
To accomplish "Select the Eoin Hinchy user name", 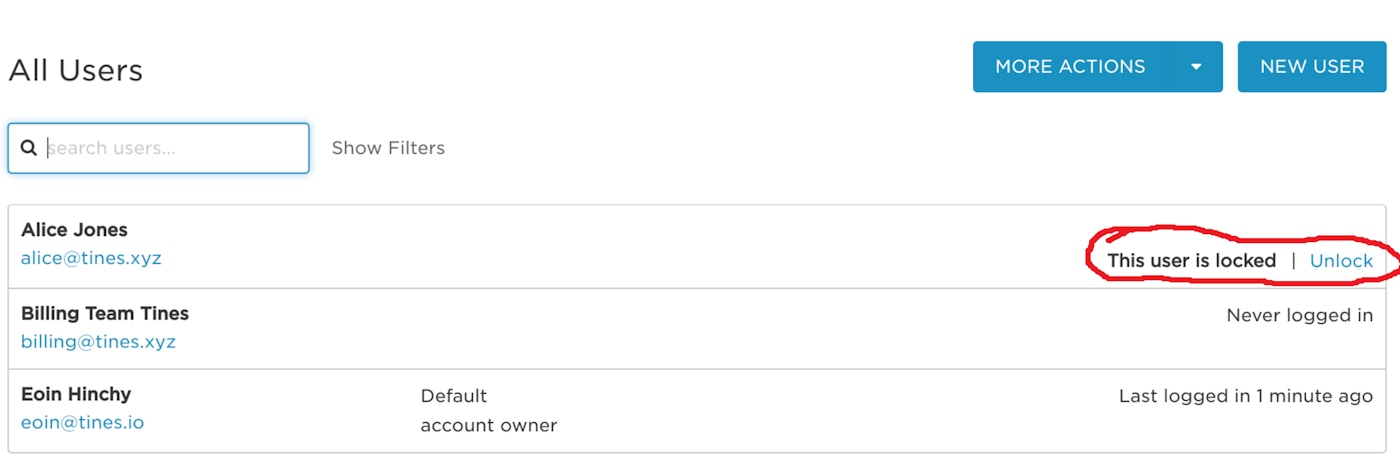I will pos(76,395).
